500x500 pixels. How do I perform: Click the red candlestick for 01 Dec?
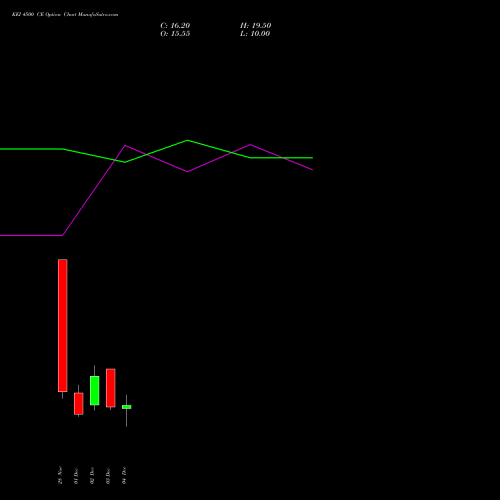tap(79, 404)
